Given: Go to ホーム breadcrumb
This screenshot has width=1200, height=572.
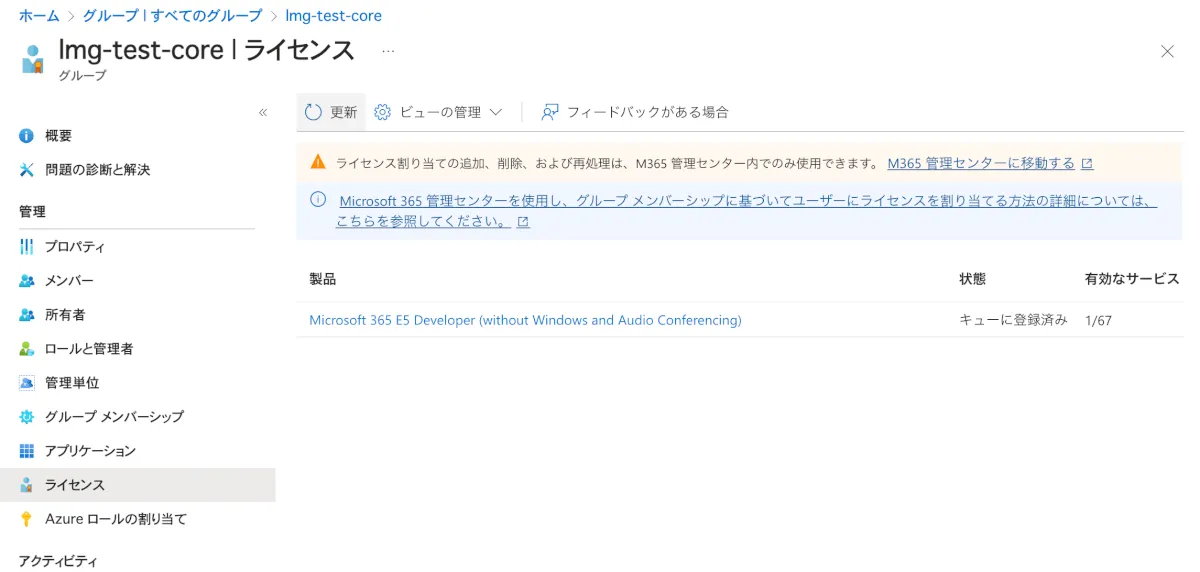Looking at the screenshot, I should pyautogui.click(x=39, y=16).
